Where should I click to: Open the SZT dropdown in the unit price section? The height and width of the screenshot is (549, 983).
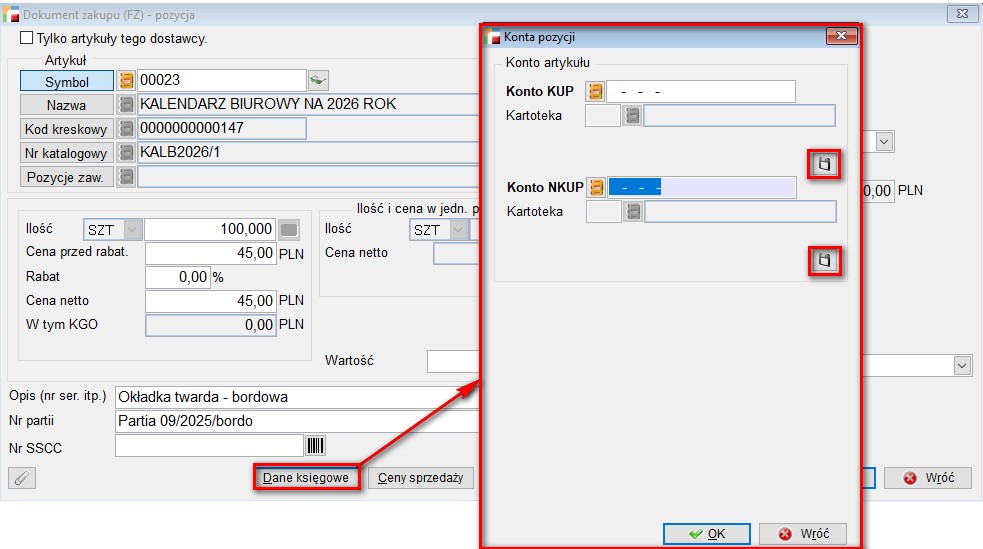456,230
